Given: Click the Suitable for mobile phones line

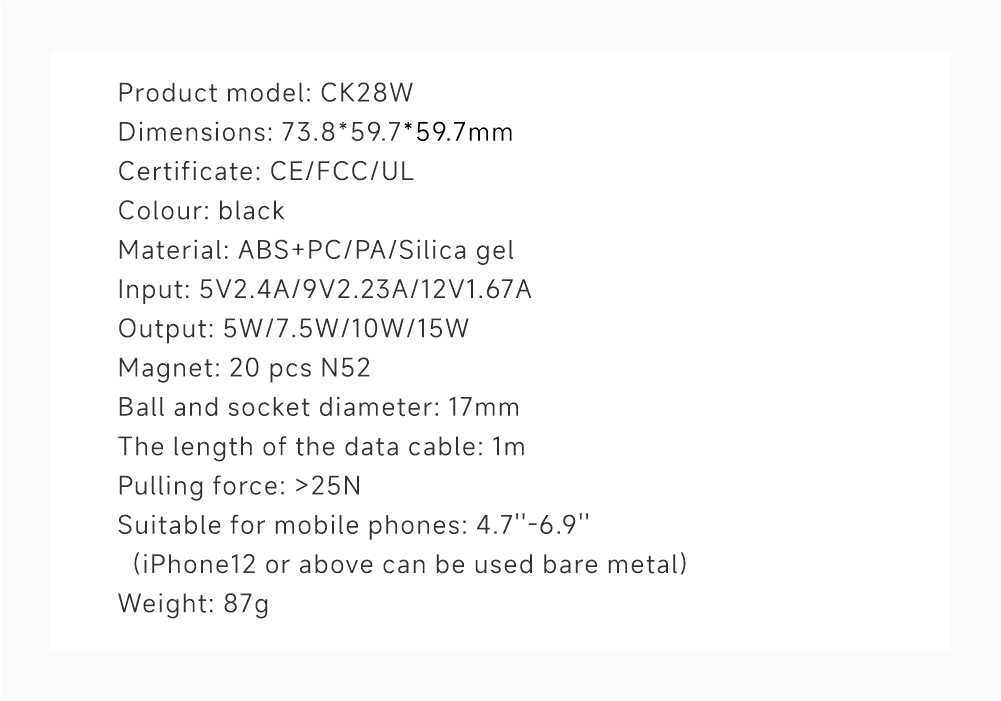Looking at the screenshot, I should 354,525.
